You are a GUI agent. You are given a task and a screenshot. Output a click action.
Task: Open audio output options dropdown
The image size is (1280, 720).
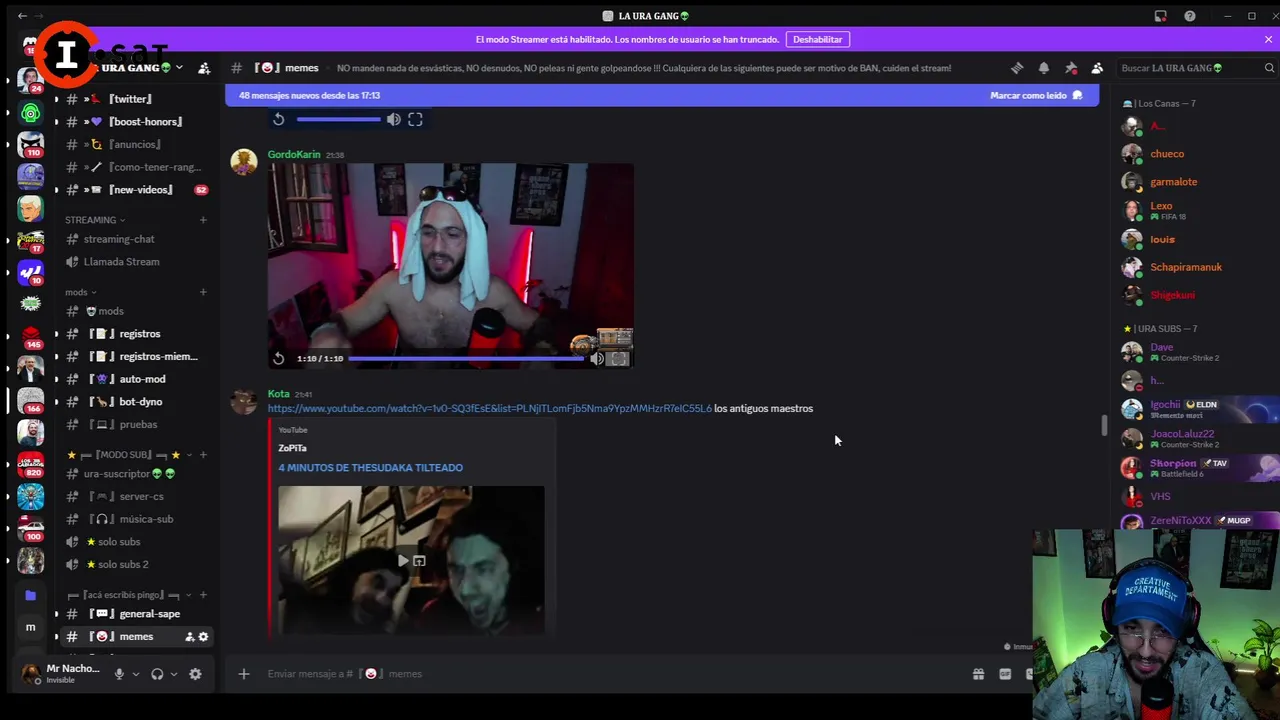click(174, 674)
